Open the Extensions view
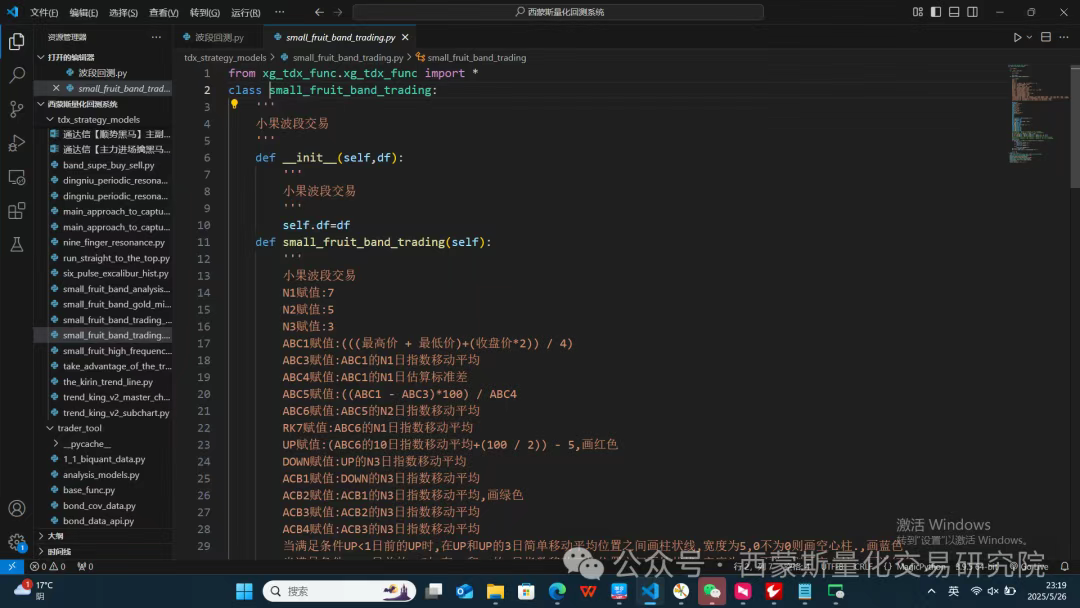The width and height of the screenshot is (1080, 608). [17, 211]
